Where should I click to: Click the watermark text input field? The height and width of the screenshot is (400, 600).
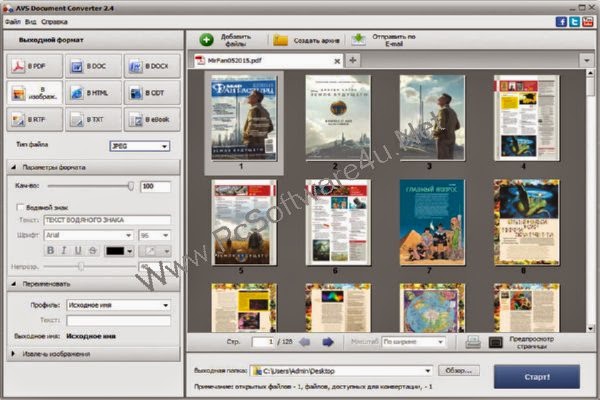click(x=107, y=220)
